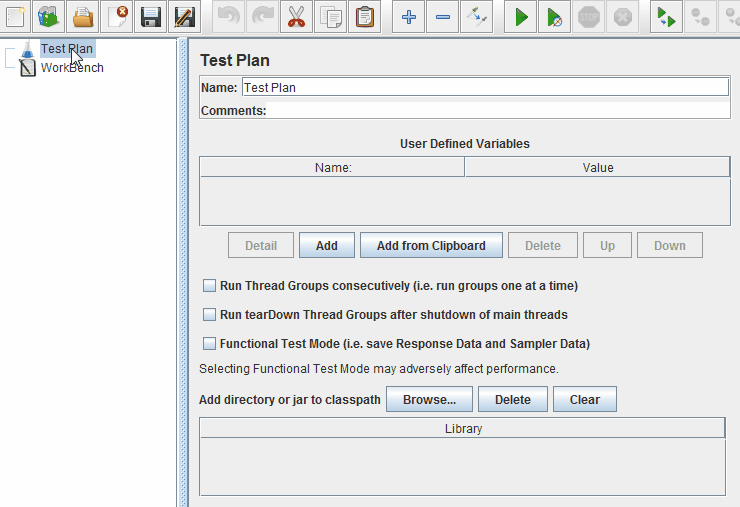Click the Name: column header
Viewport: 740px width, 507px height.
[x=333, y=168]
